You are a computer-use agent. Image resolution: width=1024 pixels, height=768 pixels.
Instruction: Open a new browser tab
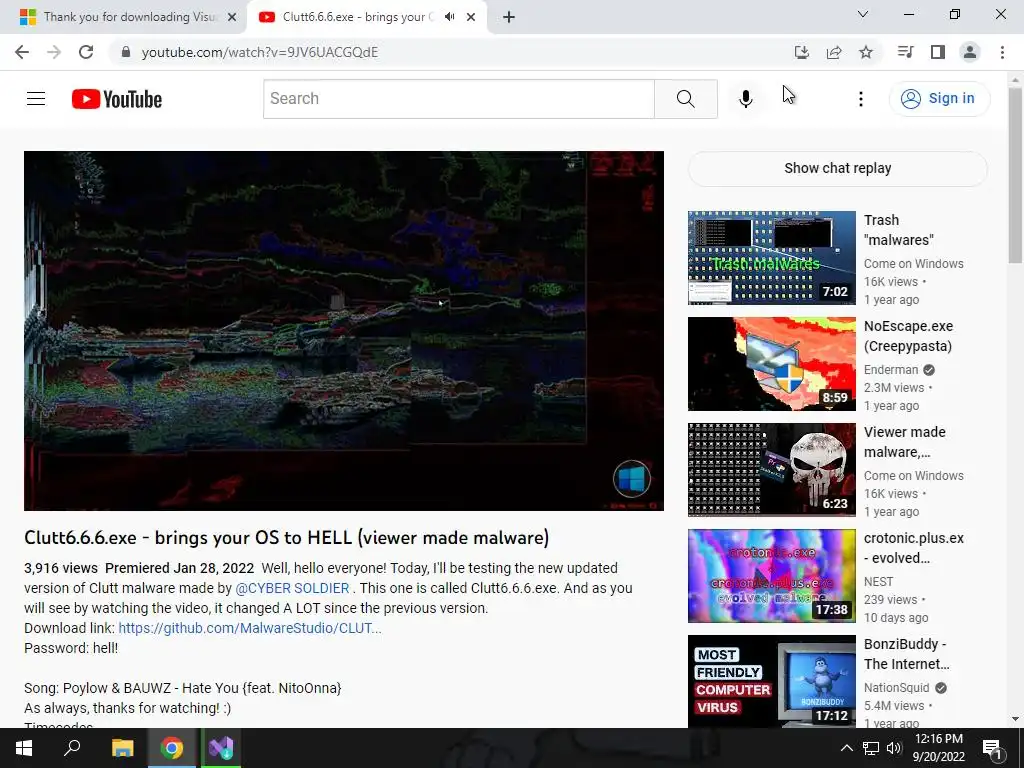pos(509,17)
